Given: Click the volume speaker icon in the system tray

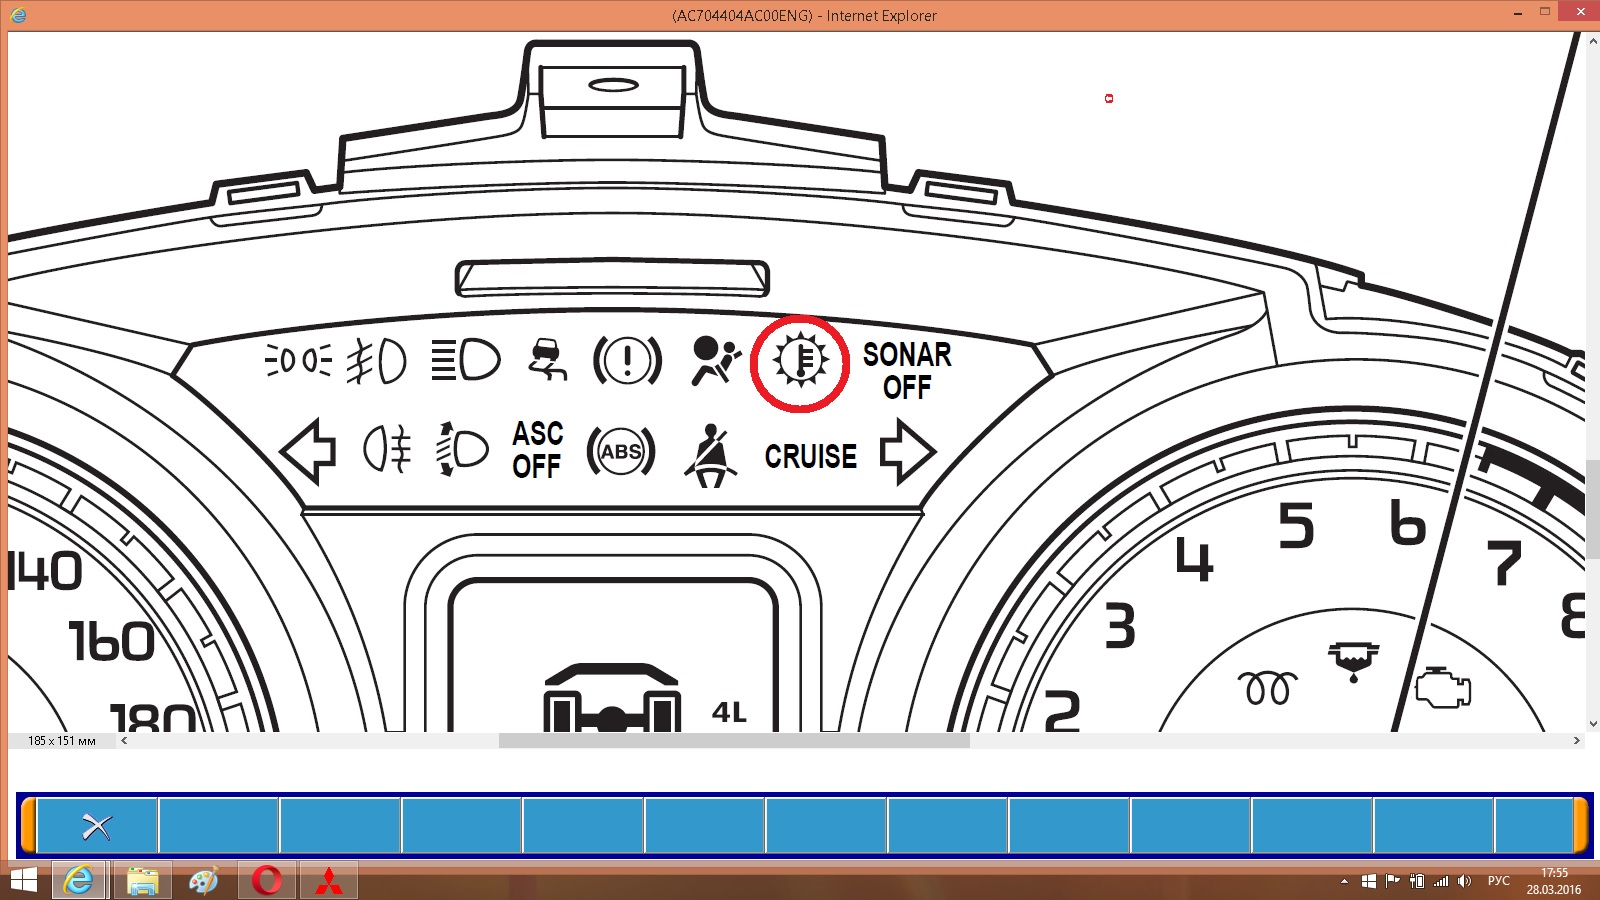Looking at the screenshot, I should [x=1464, y=881].
